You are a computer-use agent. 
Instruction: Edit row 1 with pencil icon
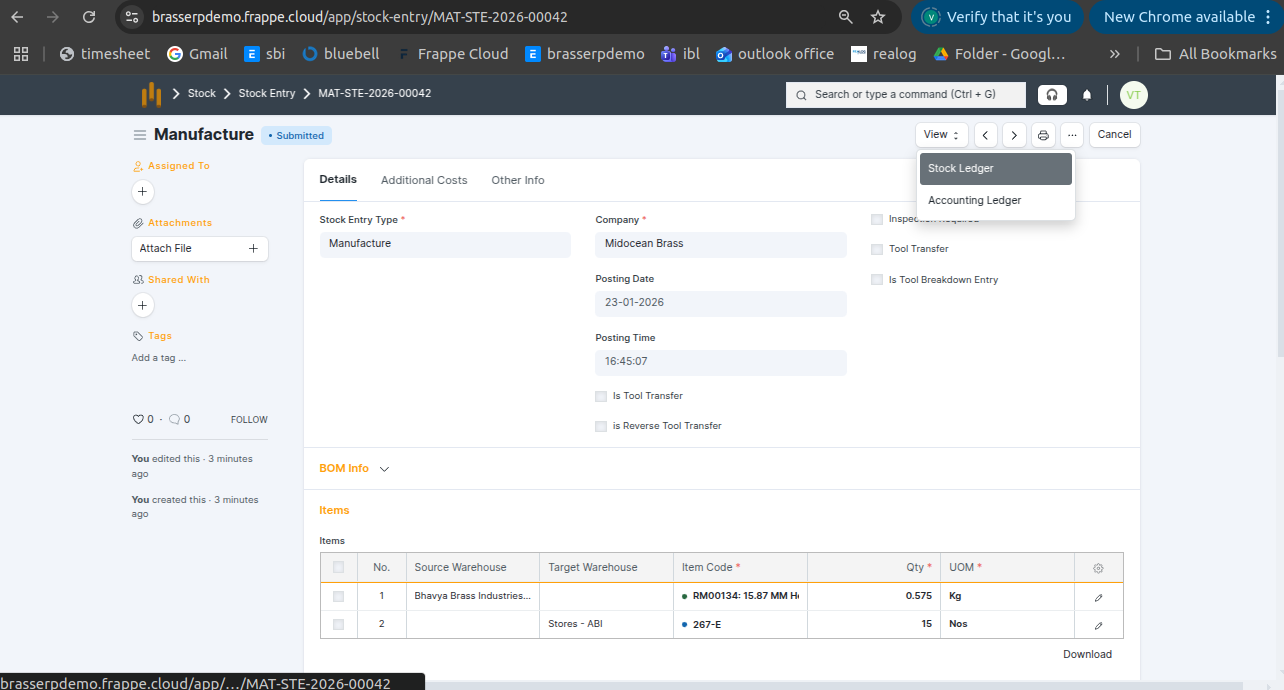pyautogui.click(x=1098, y=597)
